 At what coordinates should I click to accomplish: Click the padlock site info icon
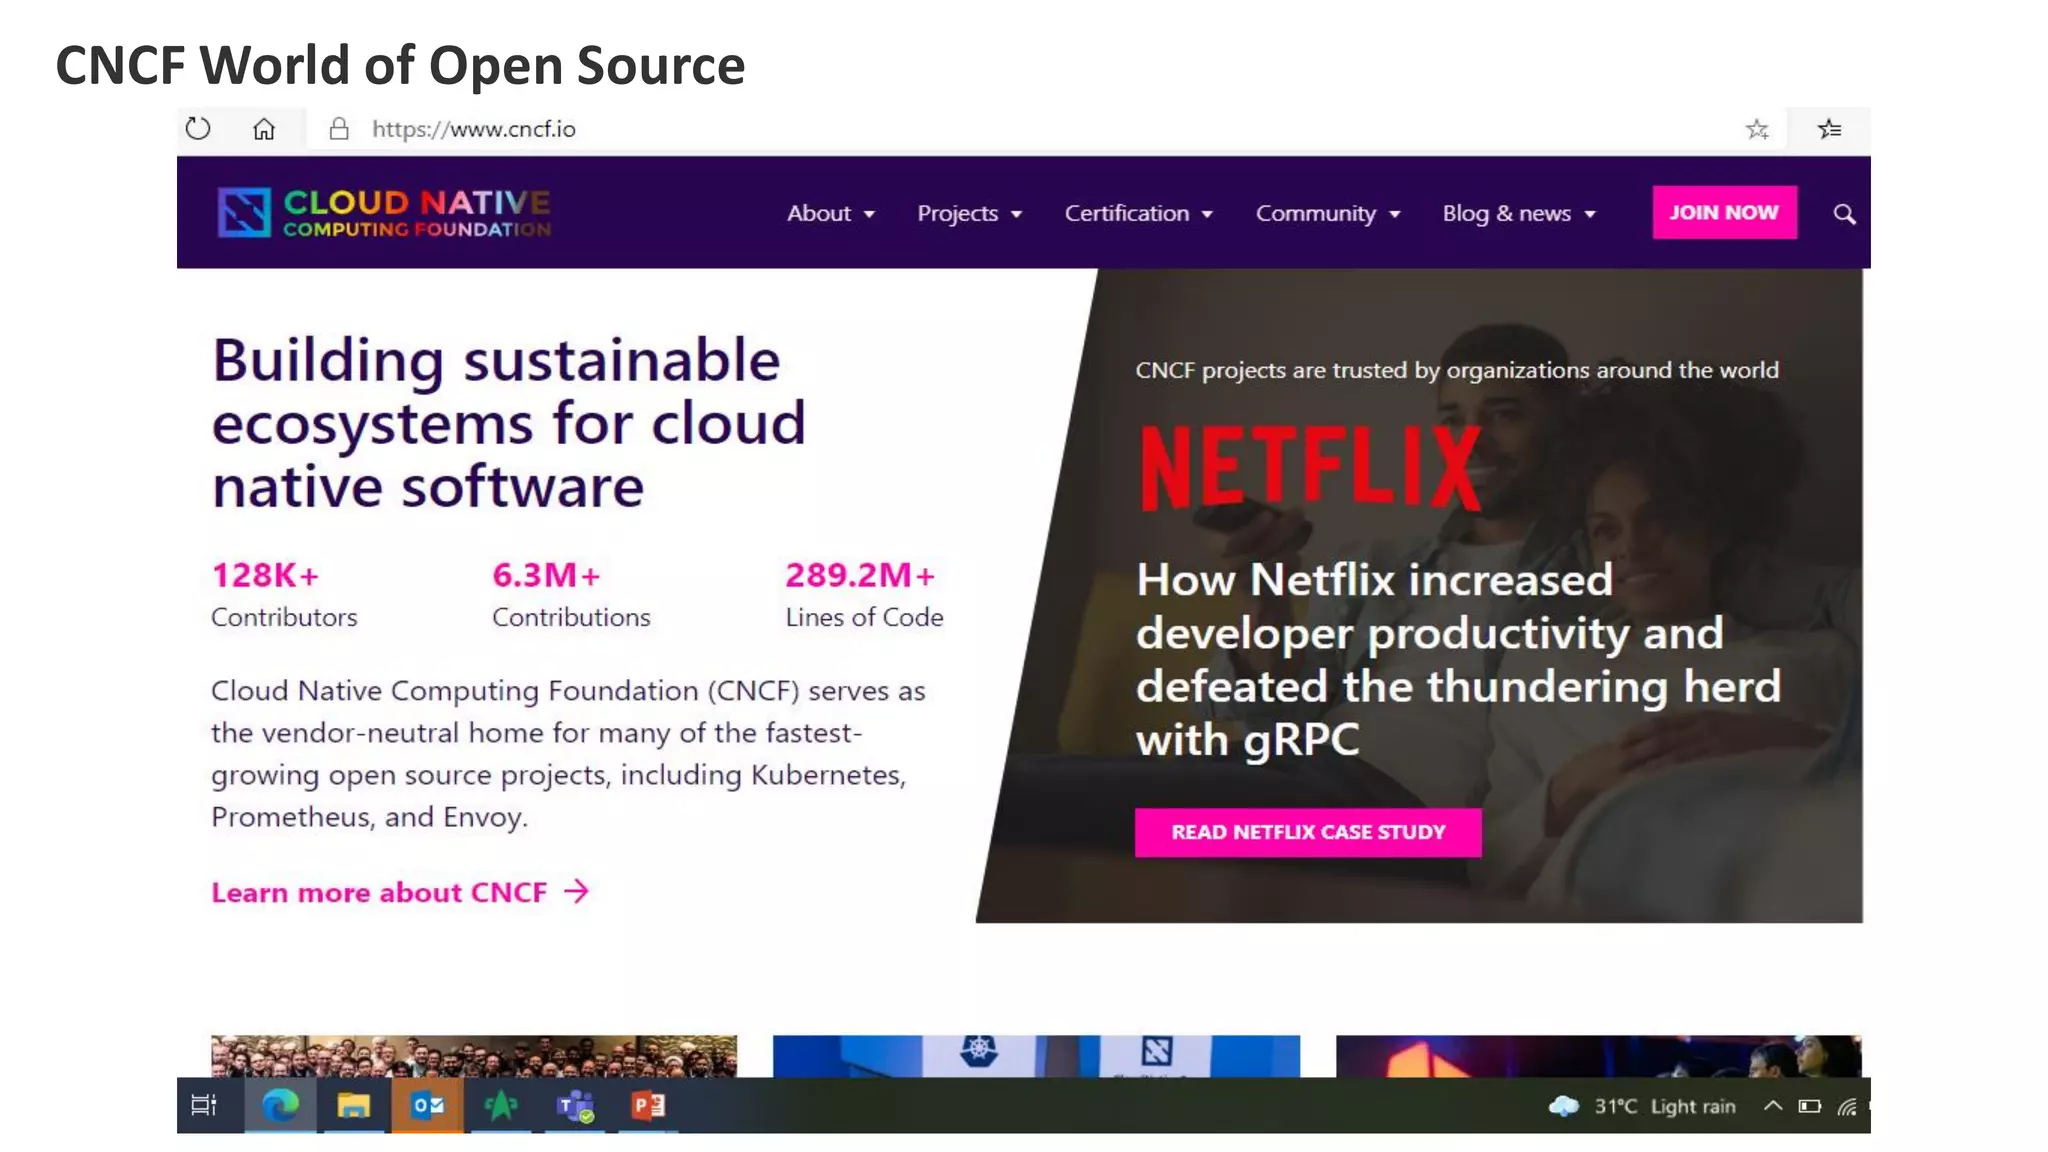[339, 129]
